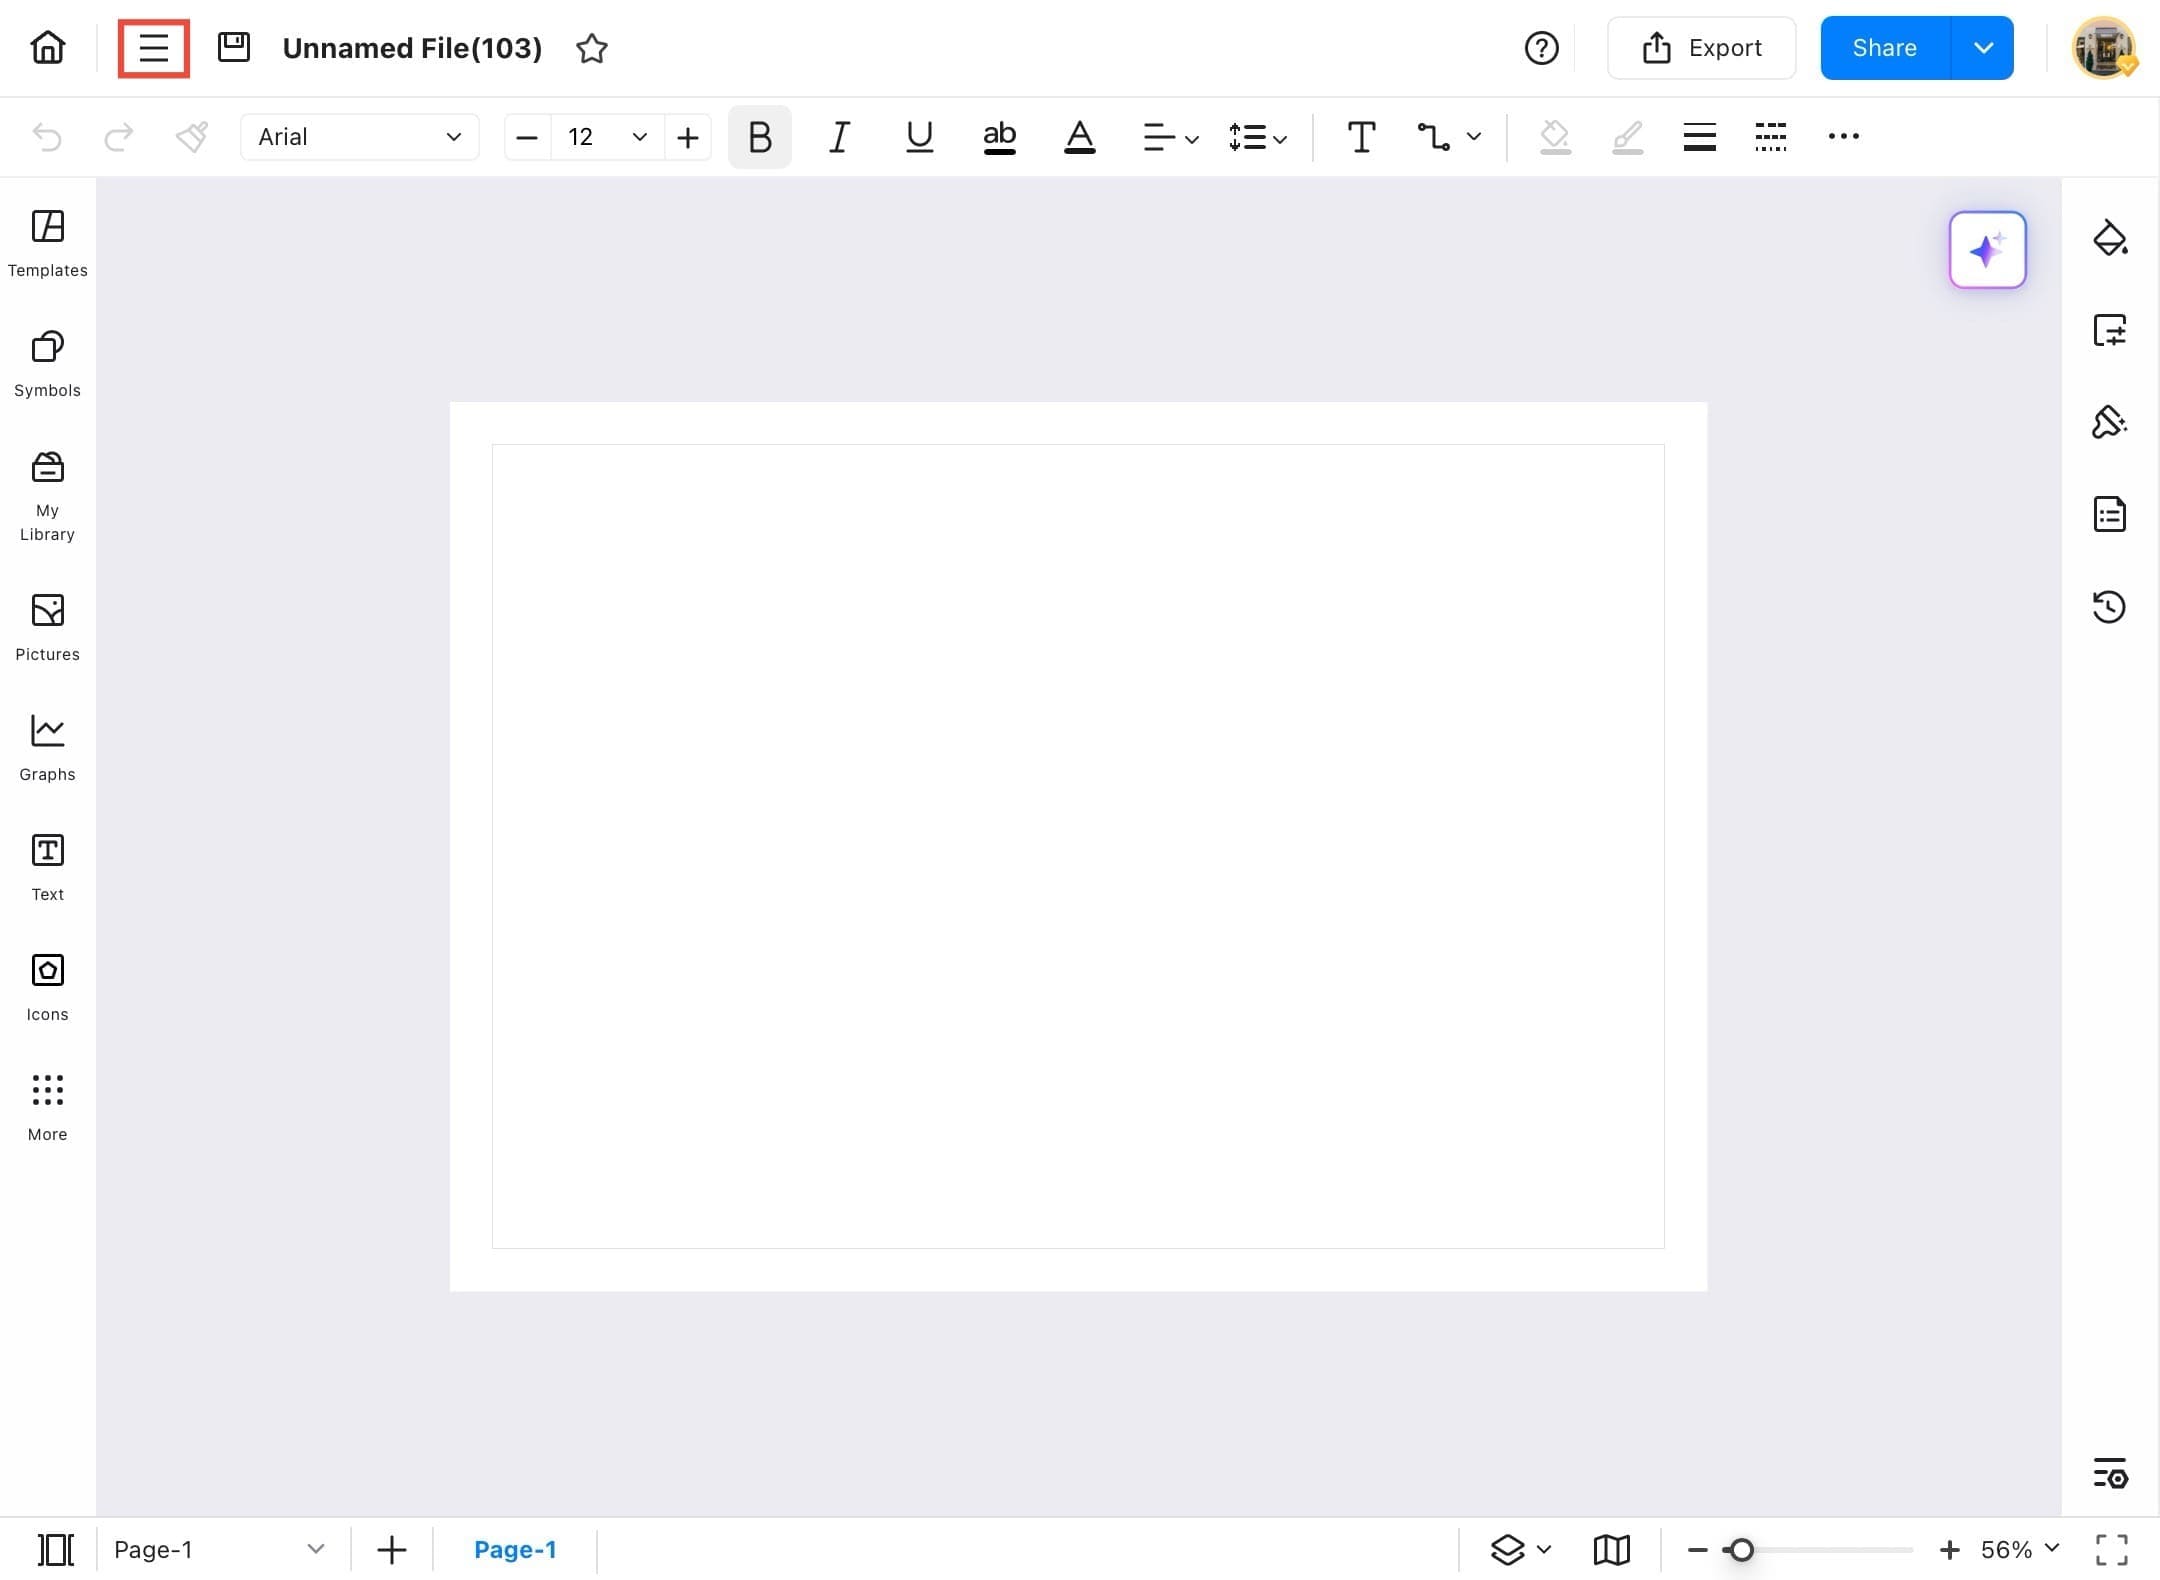Click the Export button
Image resolution: width=2160 pixels, height=1580 pixels.
pos(1701,47)
